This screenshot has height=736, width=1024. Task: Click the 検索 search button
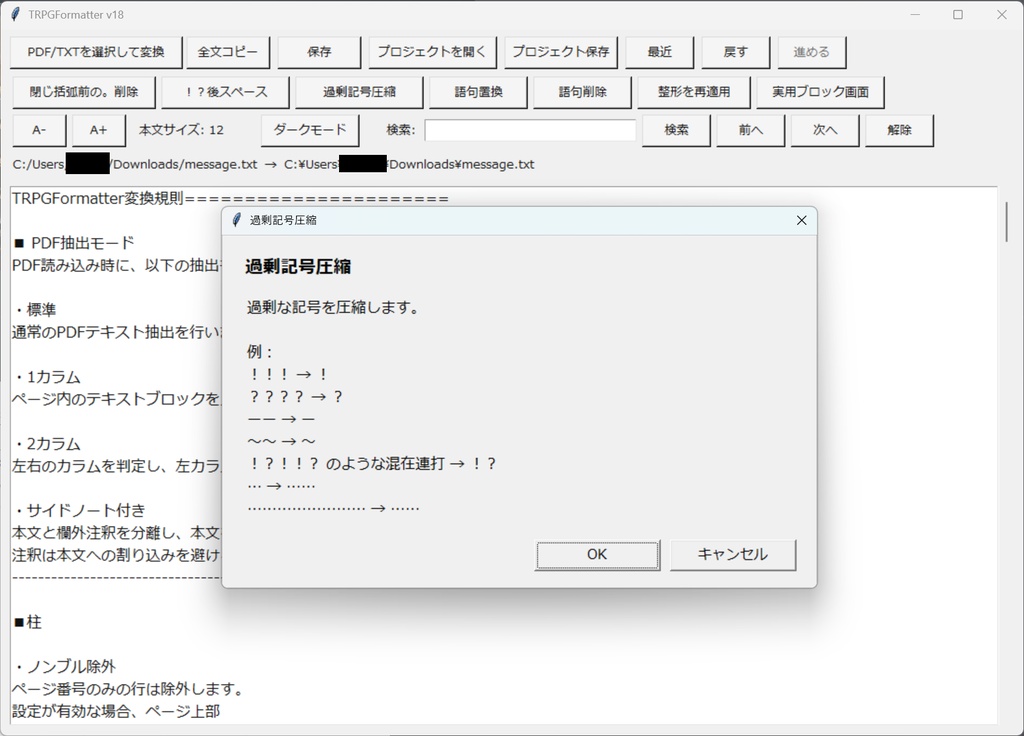point(677,131)
